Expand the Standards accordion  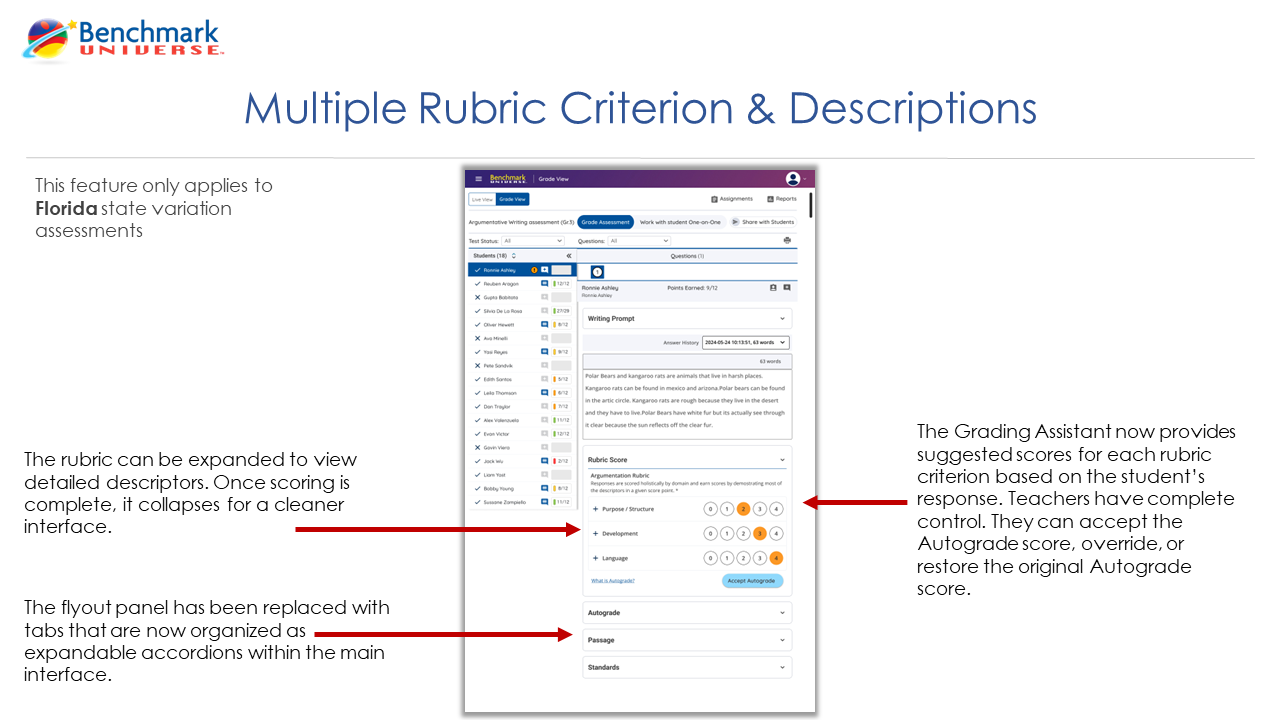687,667
